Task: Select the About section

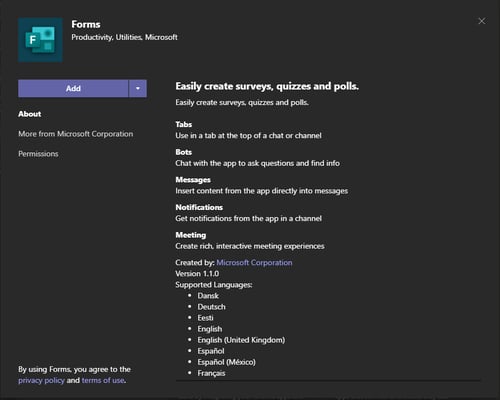Action: [x=30, y=114]
